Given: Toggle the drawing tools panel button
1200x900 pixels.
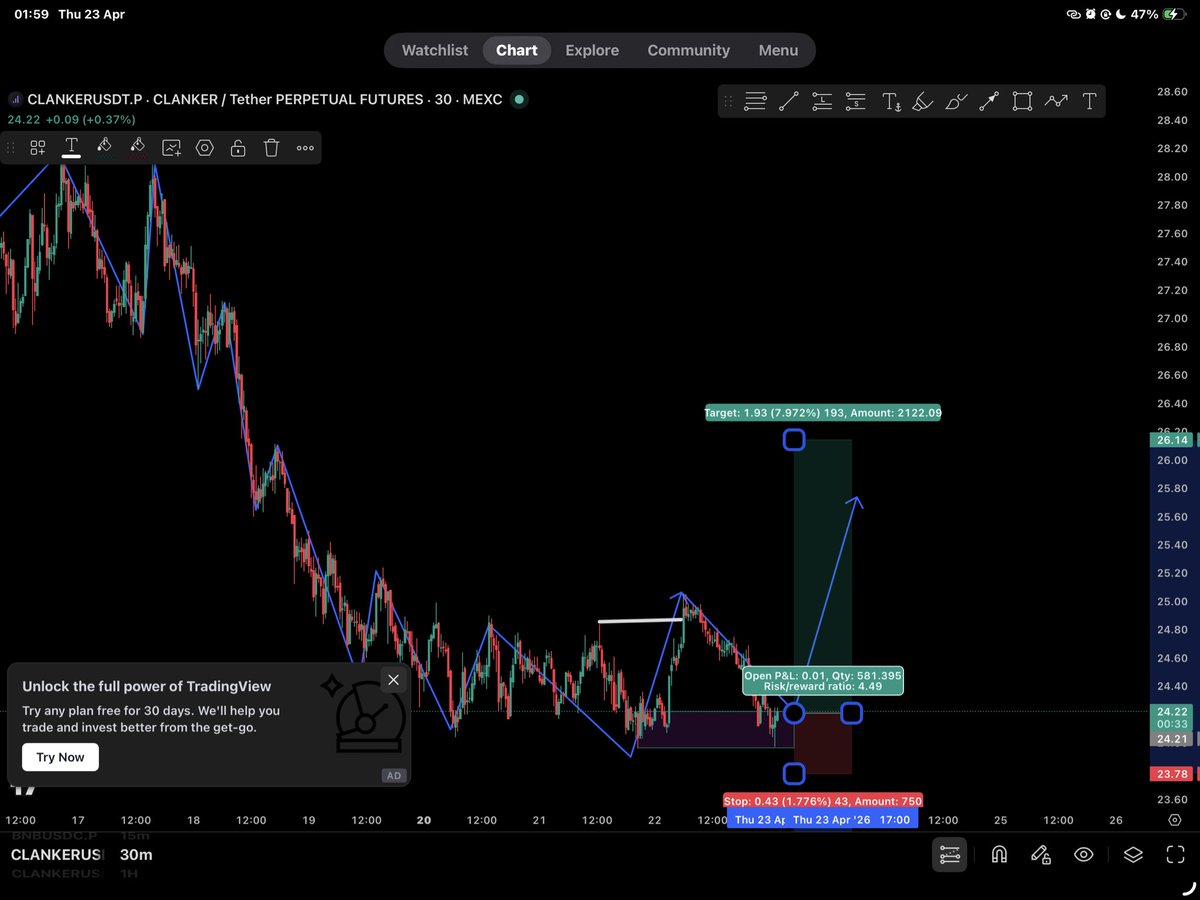Looking at the screenshot, I should pyautogui.click(x=950, y=854).
